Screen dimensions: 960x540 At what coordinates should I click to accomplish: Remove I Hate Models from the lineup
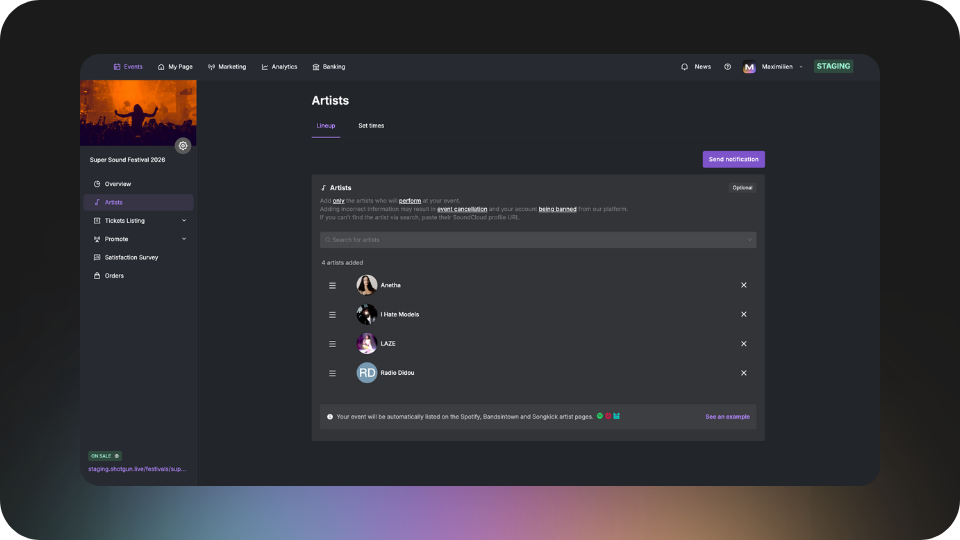coord(744,315)
